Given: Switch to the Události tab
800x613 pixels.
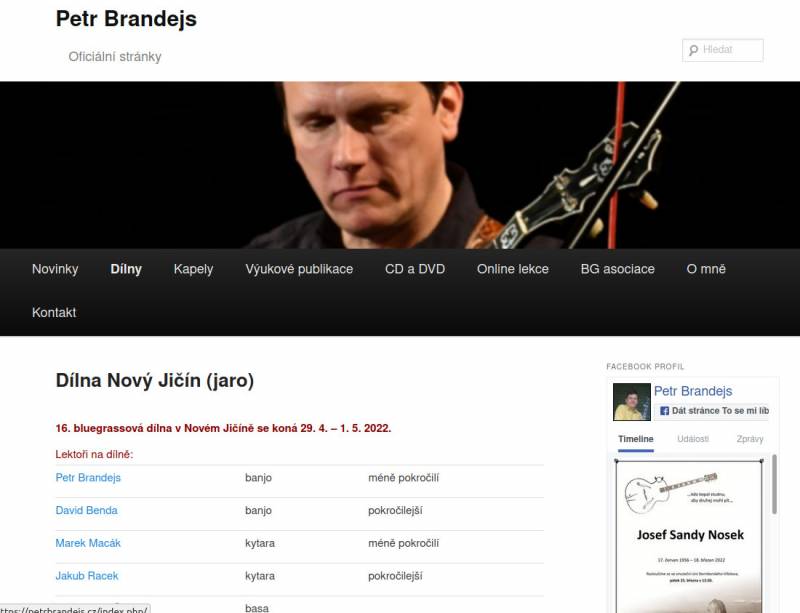Looking at the screenshot, I should click(693, 439).
